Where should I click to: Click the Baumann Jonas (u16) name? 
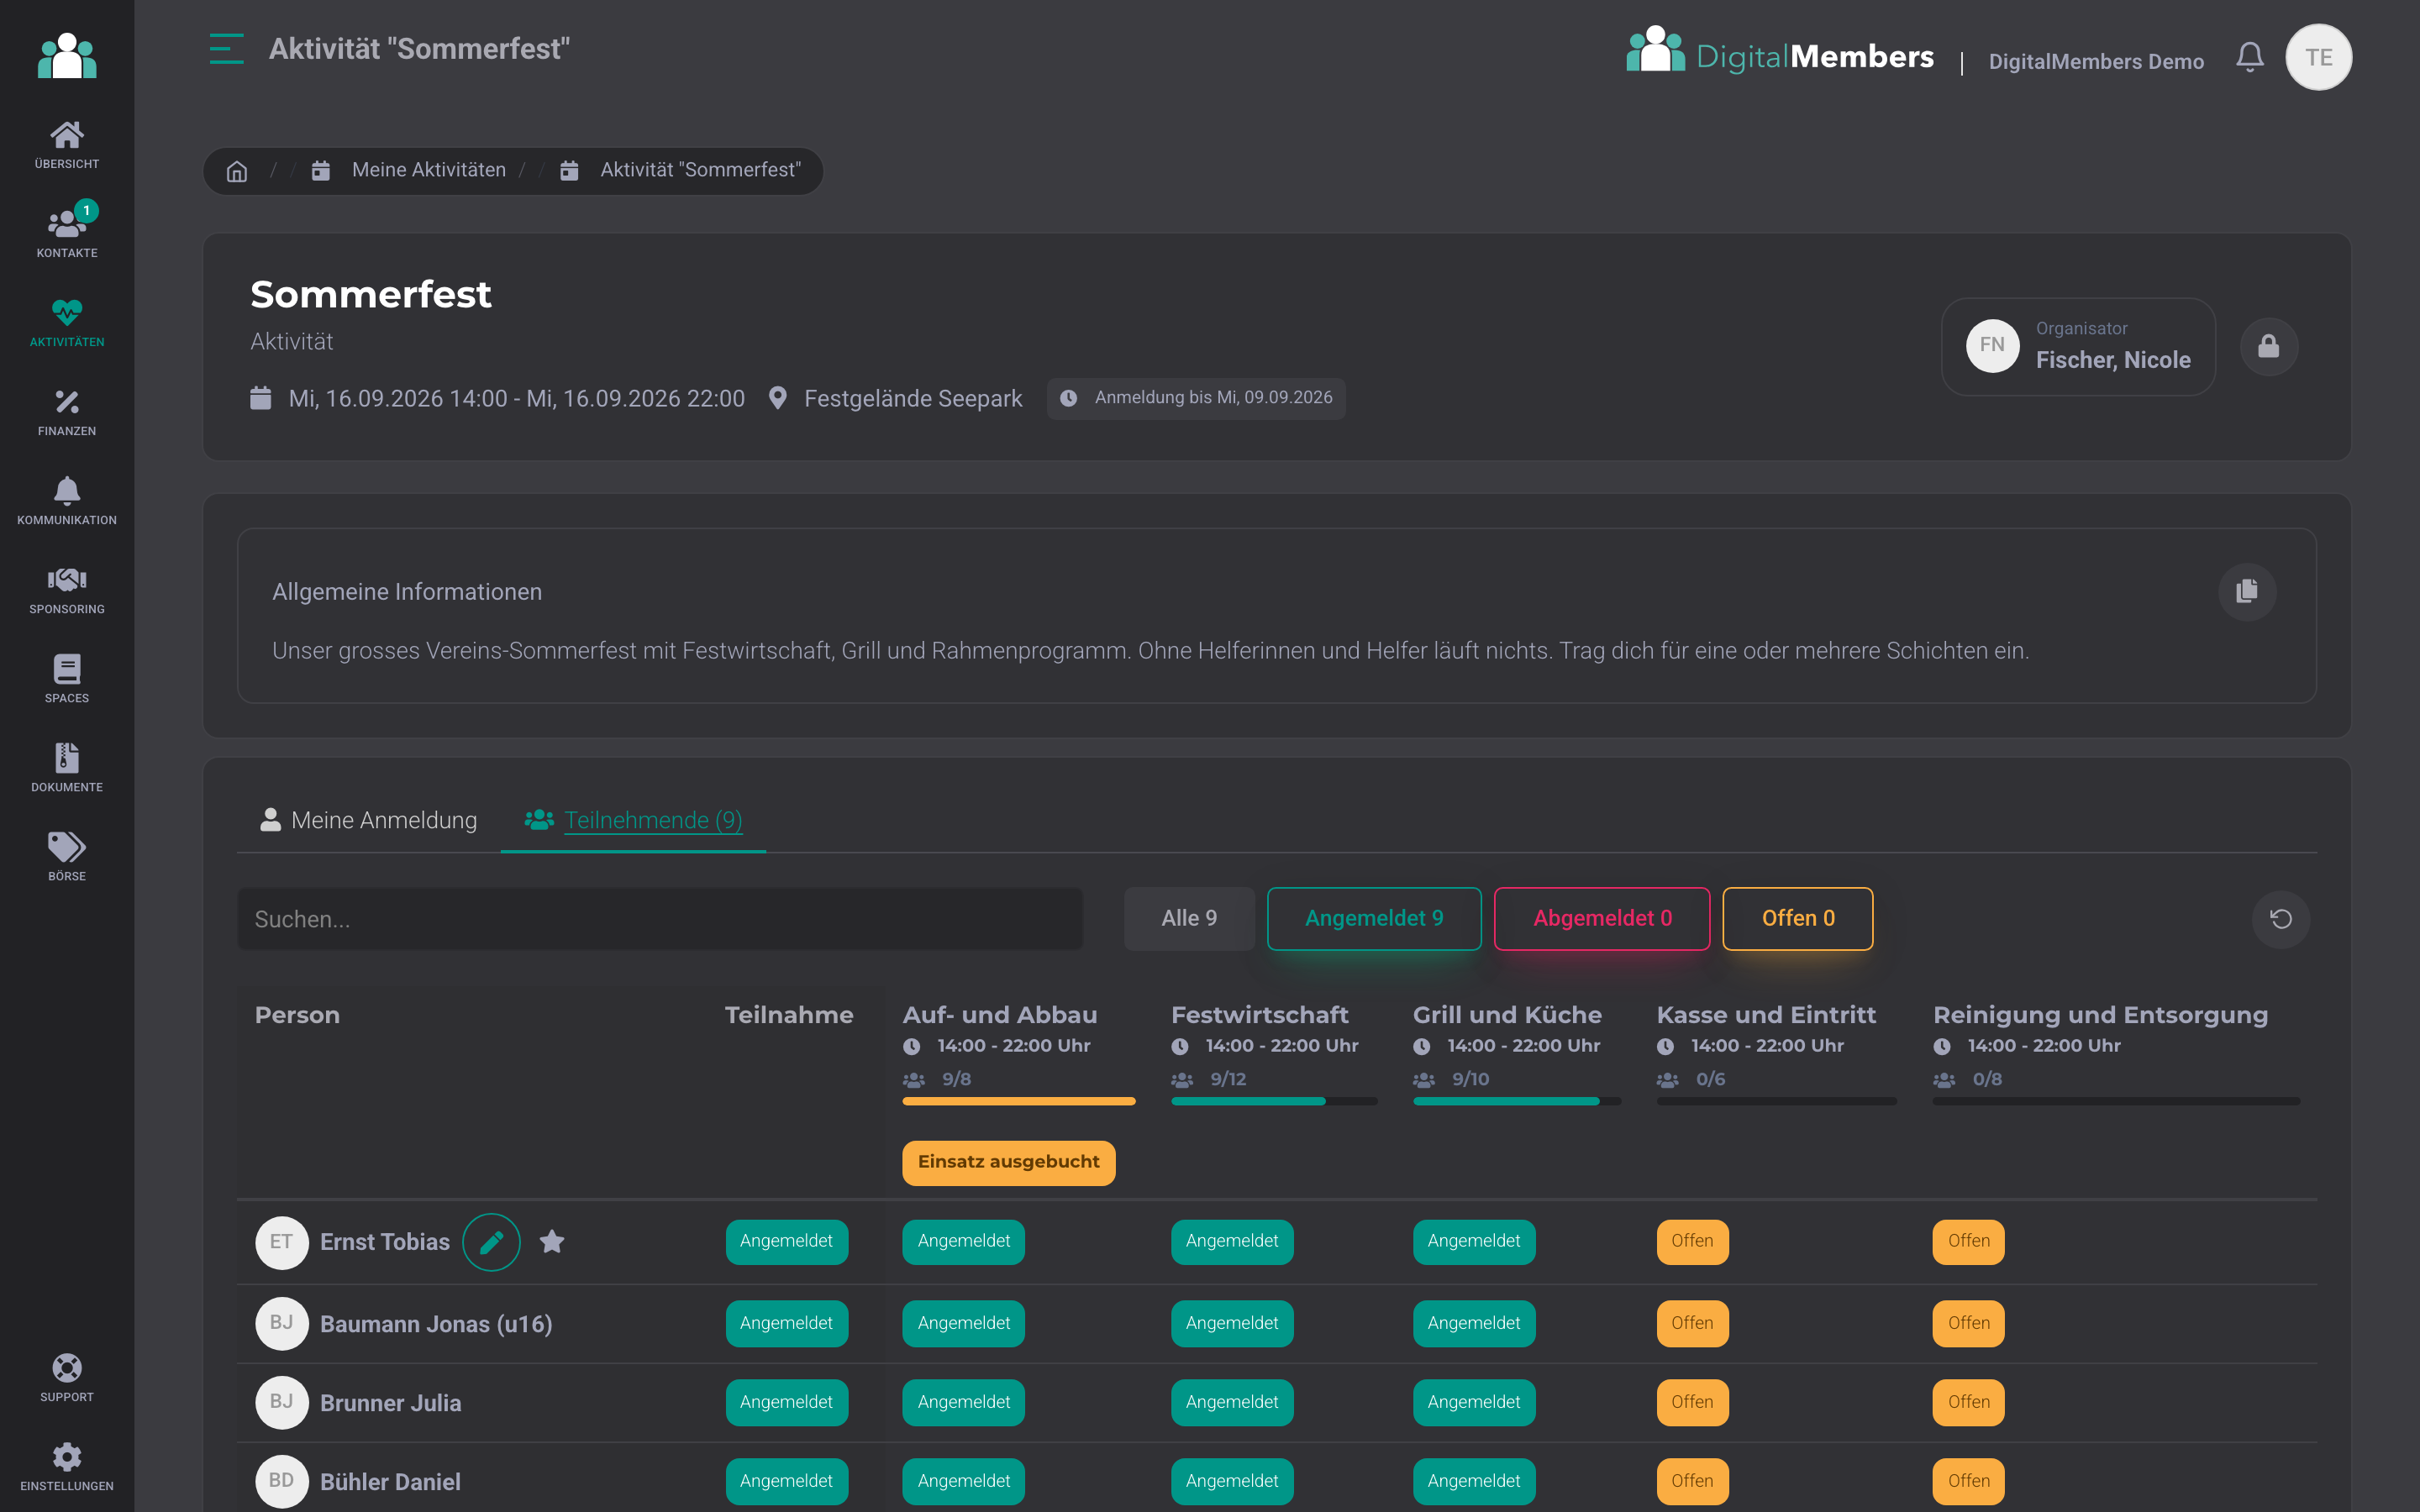[436, 1324]
